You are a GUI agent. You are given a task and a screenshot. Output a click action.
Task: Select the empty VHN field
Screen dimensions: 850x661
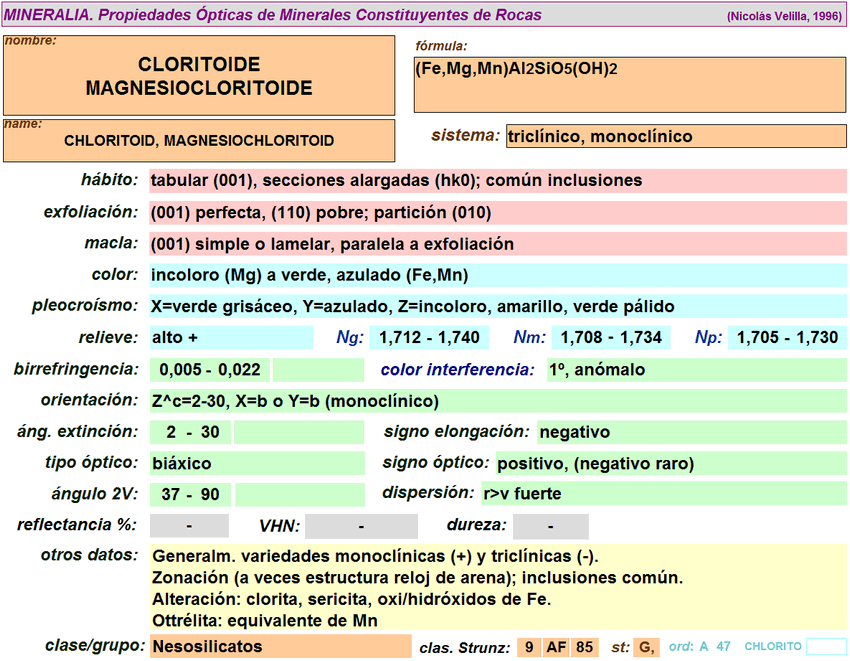pos(361,527)
